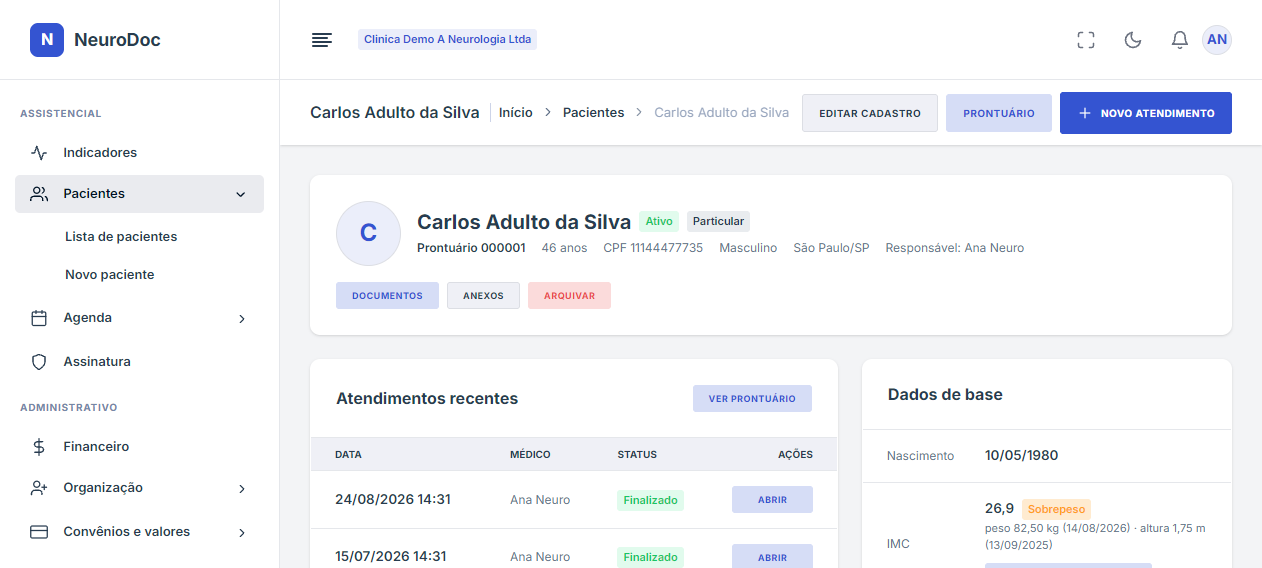This screenshot has width=1262, height=568.
Task: Click the Agenda calendar icon
Action: (39, 318)
